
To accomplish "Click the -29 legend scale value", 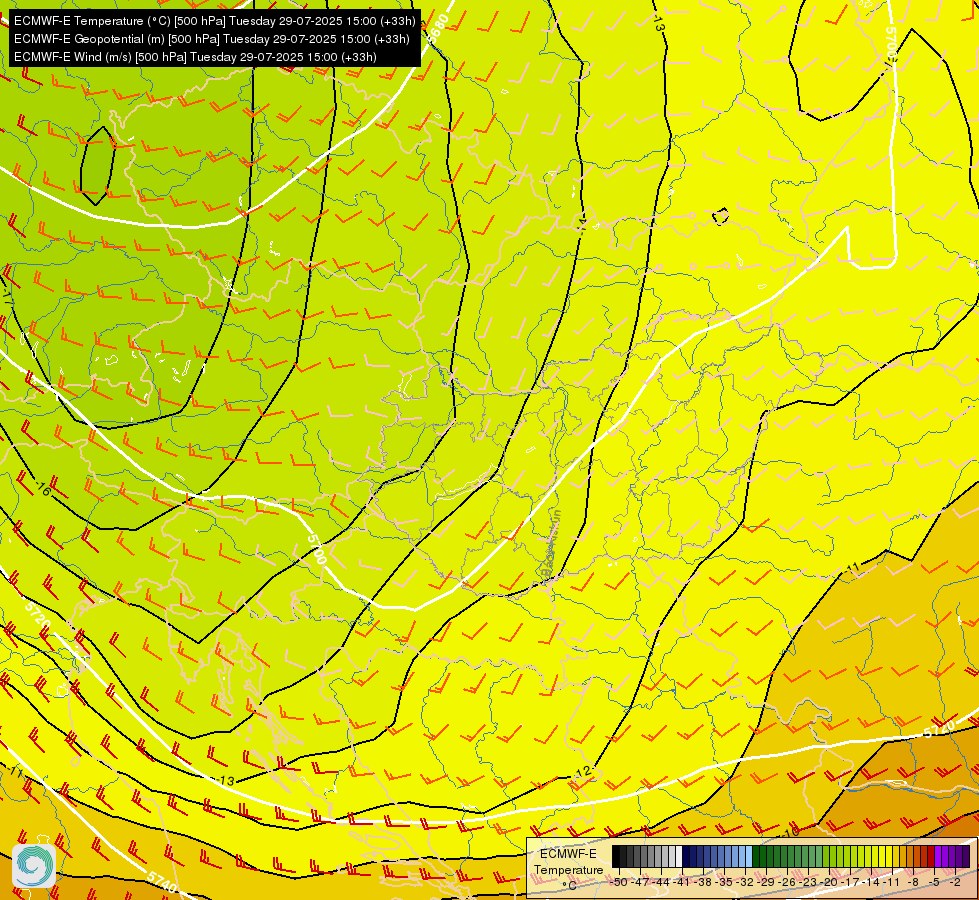I will click(x=766, y=883).
